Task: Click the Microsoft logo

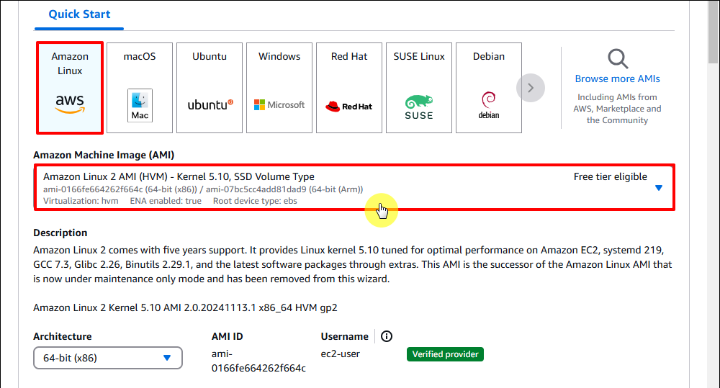Action: [x=279, y=105]
